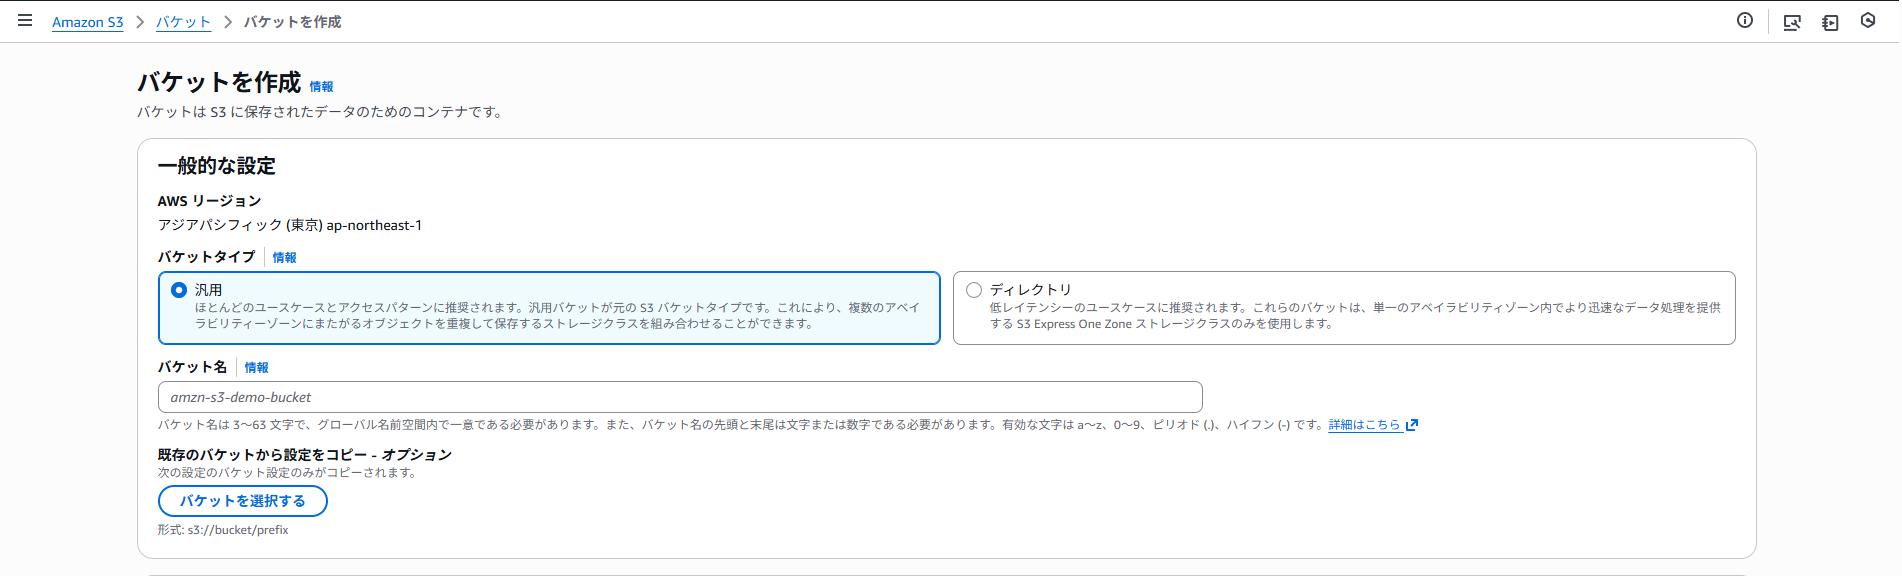Click external link icon beside 詳細はこちら

click(1412, 425)
